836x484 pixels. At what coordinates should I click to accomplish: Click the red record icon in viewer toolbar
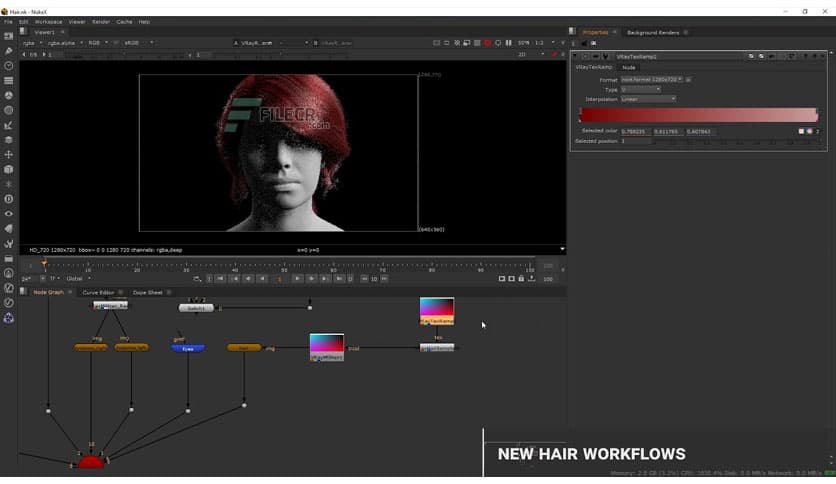pyautogui.click(x=487, y=43)
